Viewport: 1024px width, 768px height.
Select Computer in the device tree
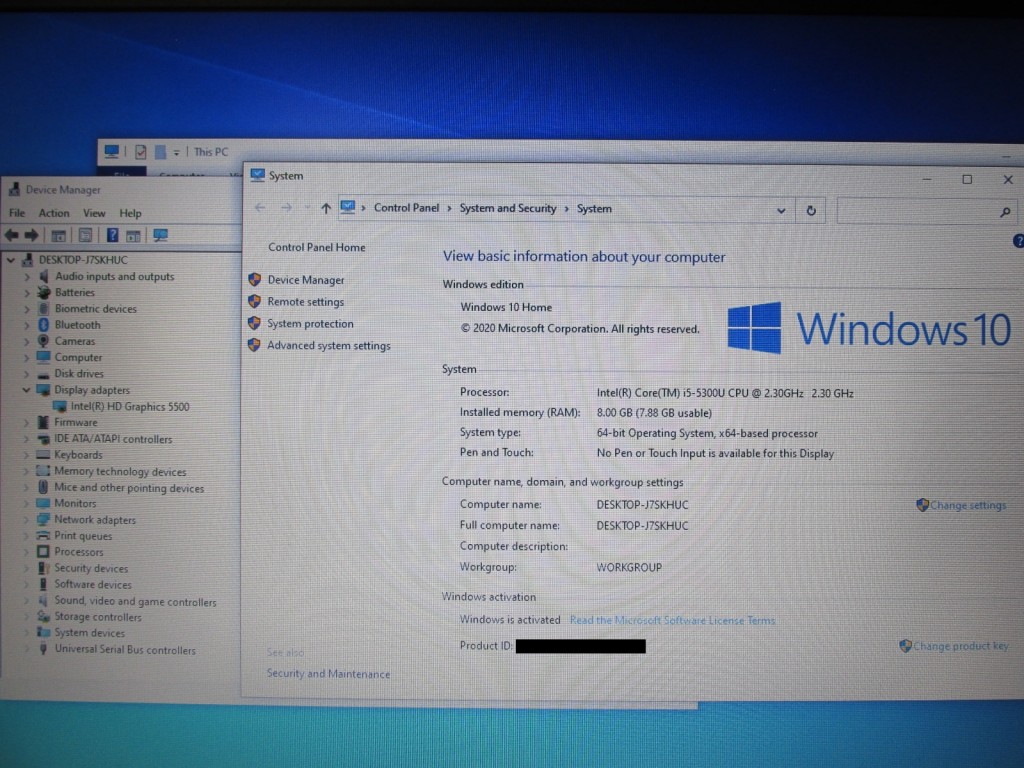[78, 357]
